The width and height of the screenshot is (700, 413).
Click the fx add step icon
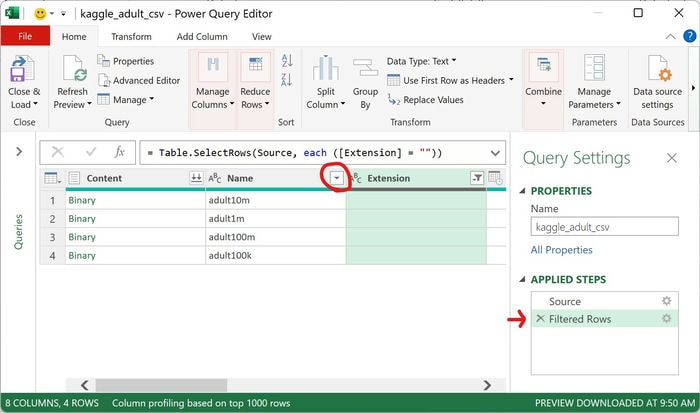tap(119, 152)
